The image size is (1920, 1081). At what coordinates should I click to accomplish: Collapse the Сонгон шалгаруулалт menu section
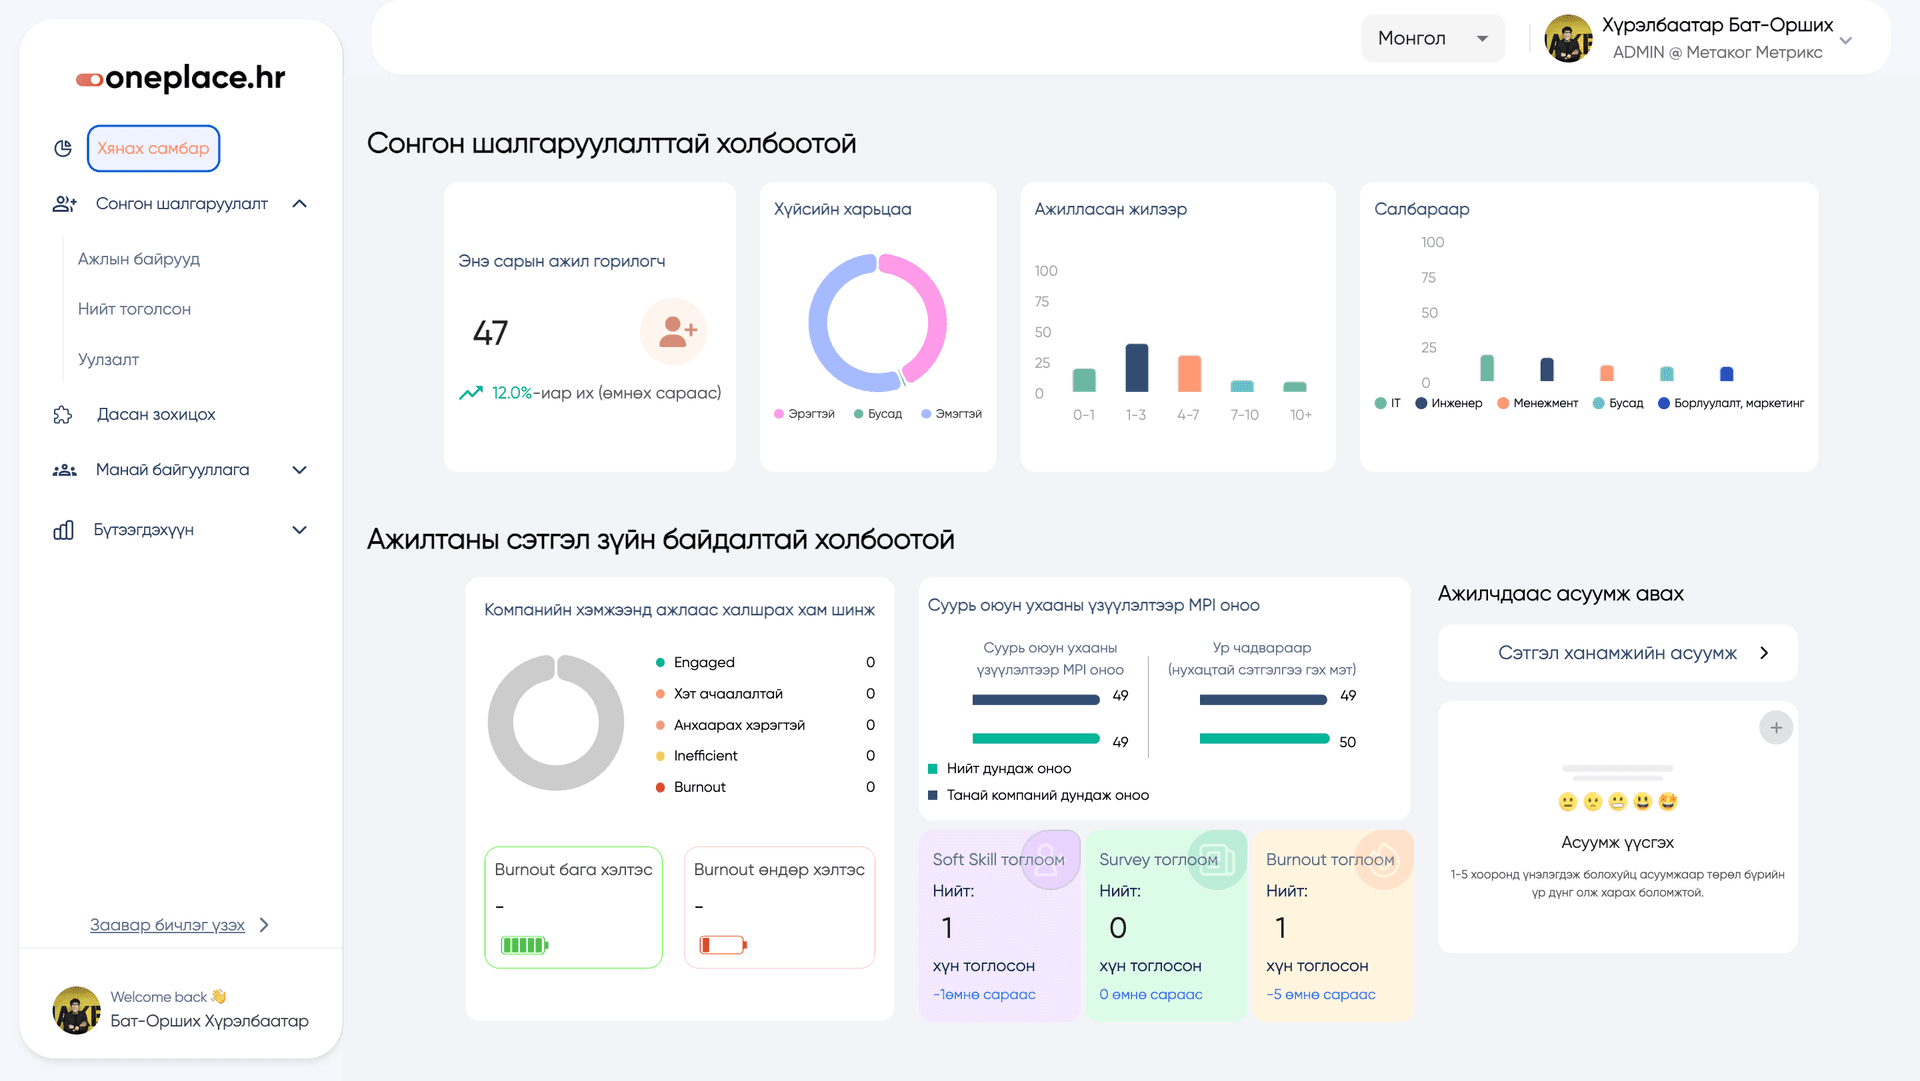(299, 204)
